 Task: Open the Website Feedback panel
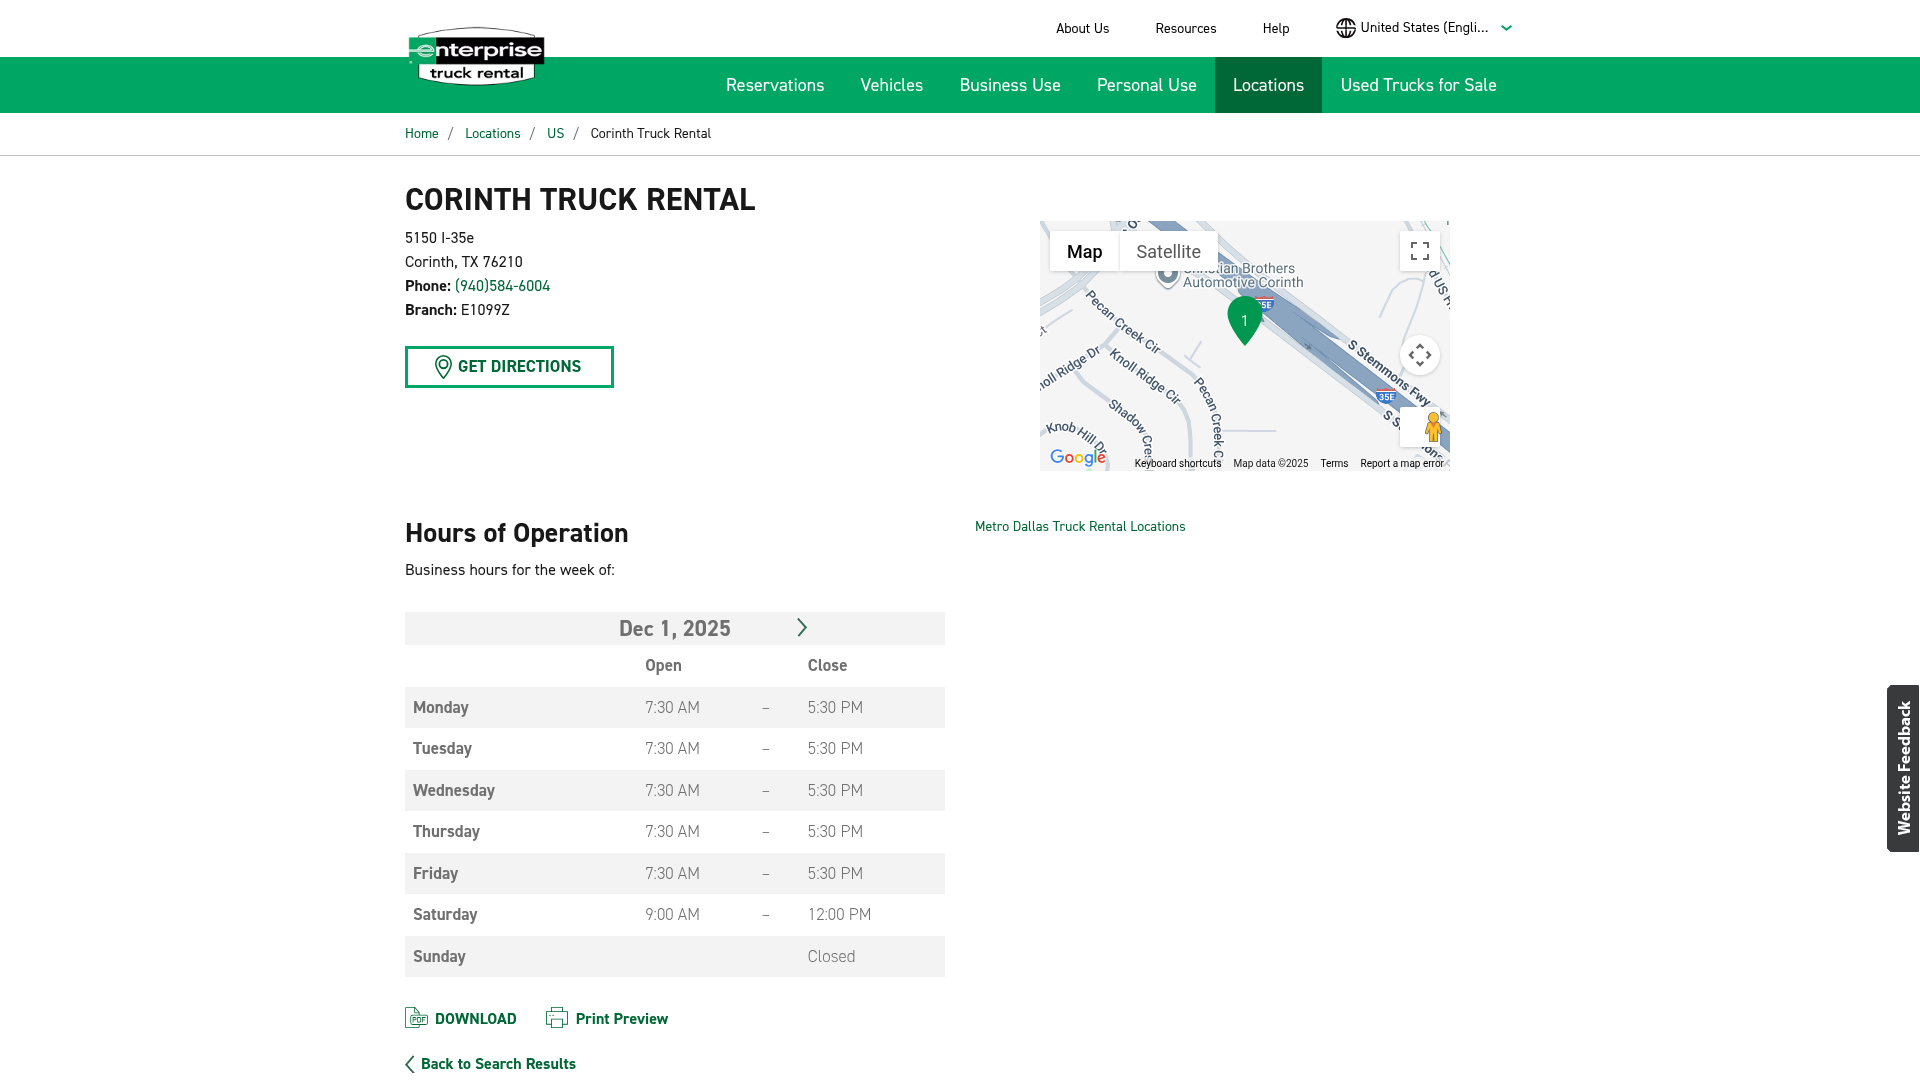[1903, 767]
